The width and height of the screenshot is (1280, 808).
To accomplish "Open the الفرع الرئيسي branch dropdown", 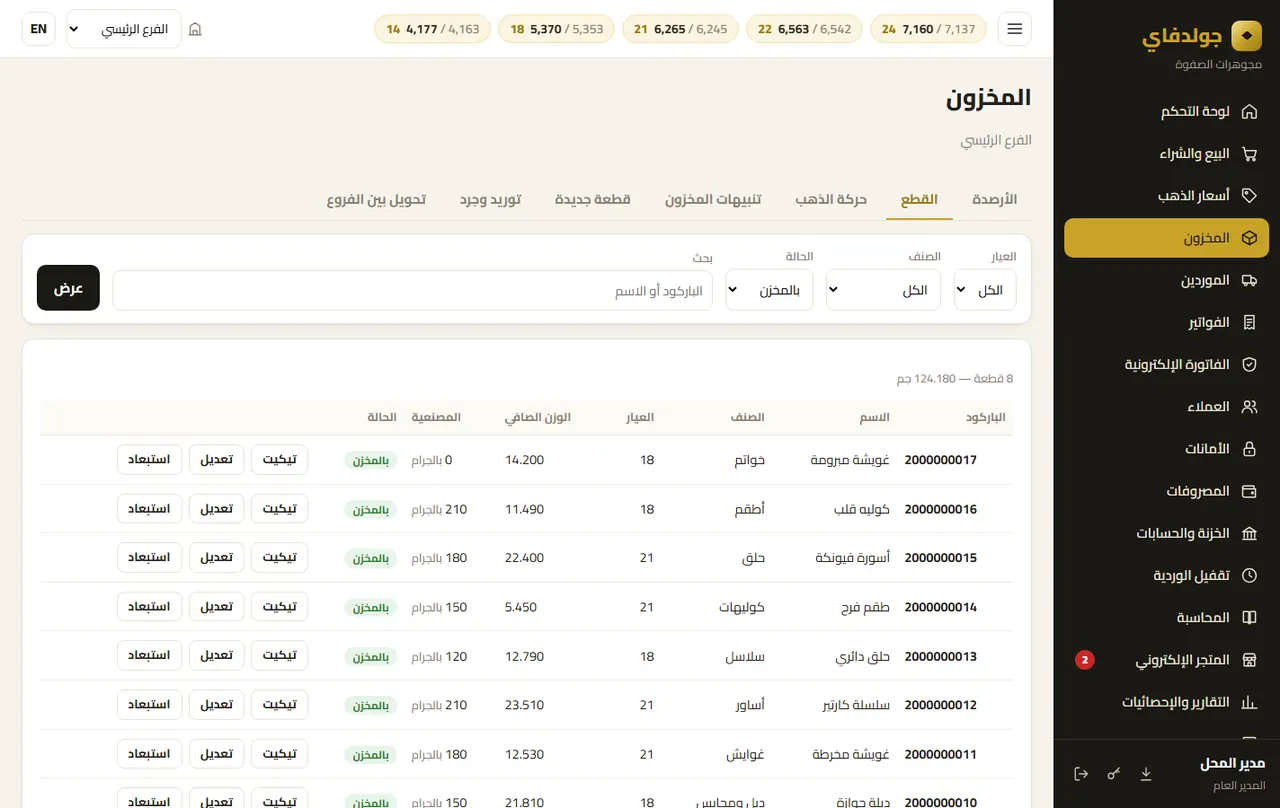I will pos(123,29).
